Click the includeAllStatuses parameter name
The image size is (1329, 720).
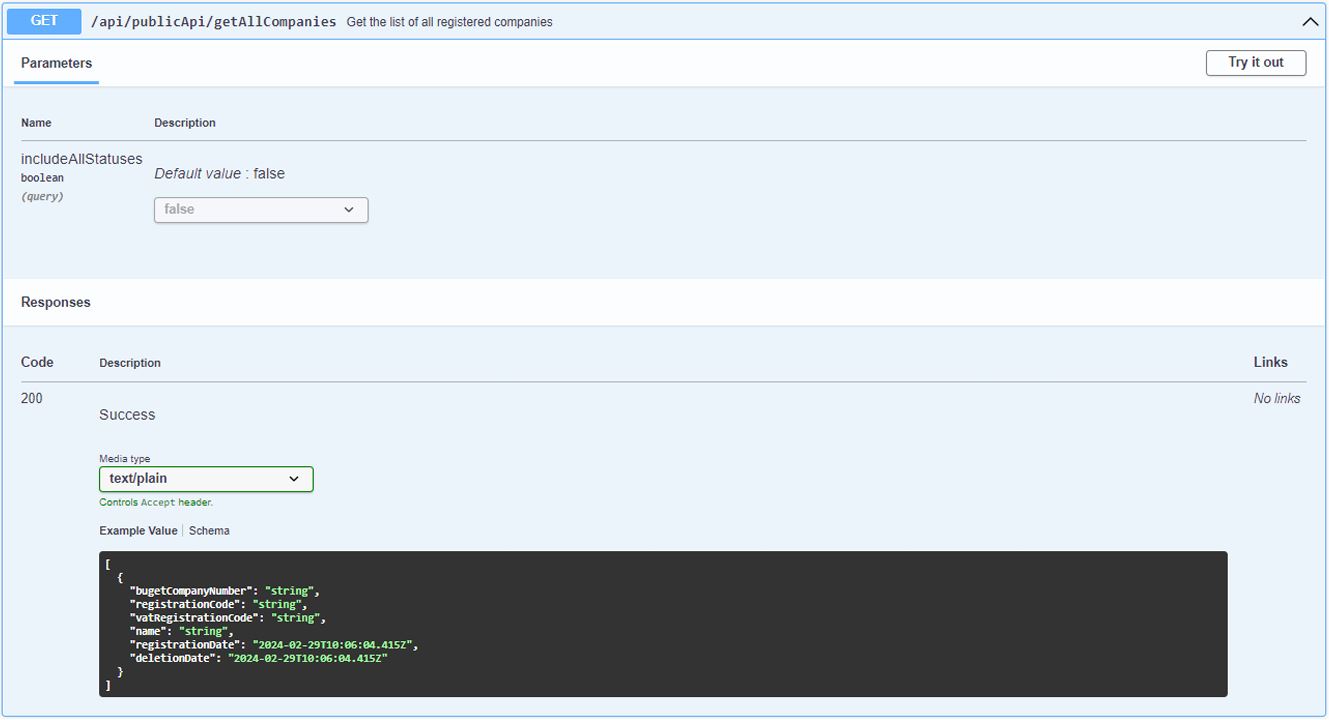click(82, 159)
